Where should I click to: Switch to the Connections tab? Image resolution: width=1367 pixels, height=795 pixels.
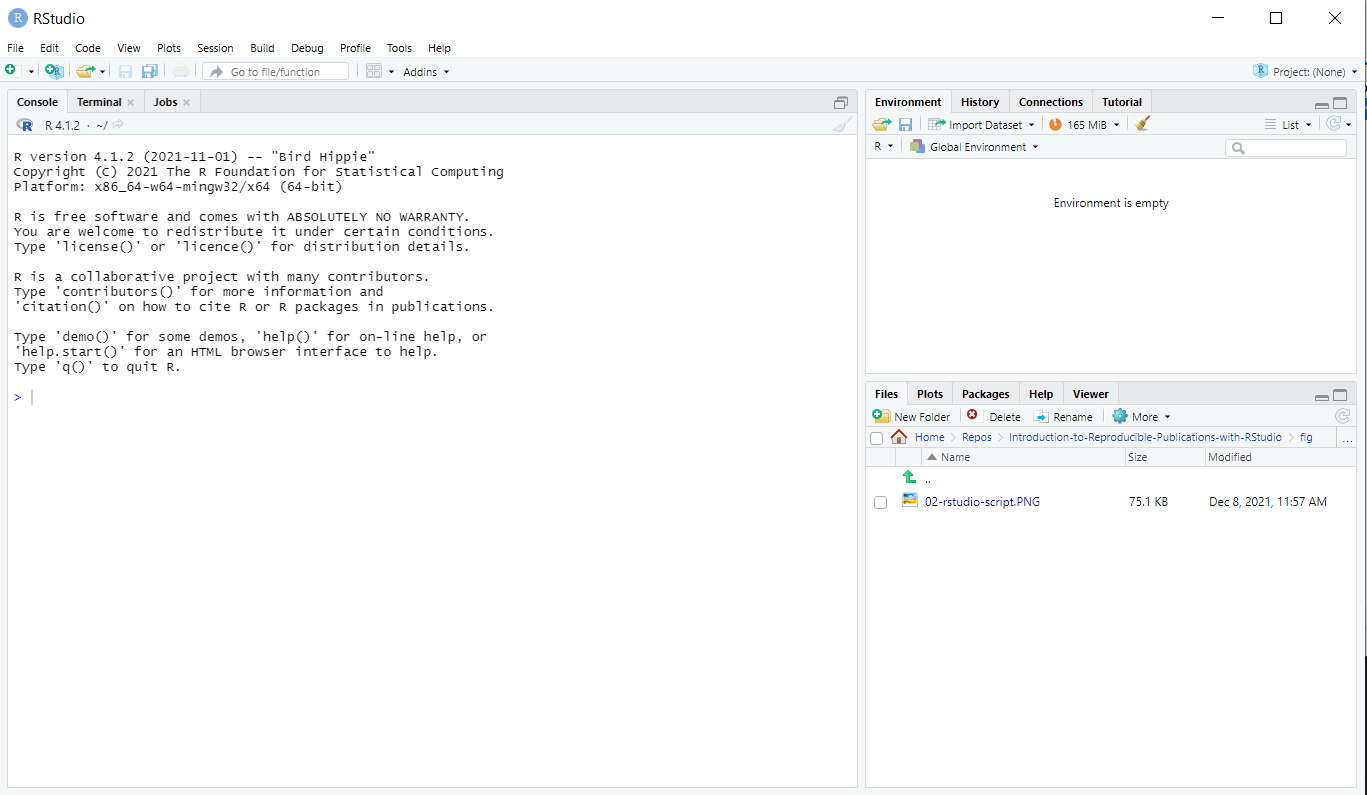click(x=1050, y=102)
